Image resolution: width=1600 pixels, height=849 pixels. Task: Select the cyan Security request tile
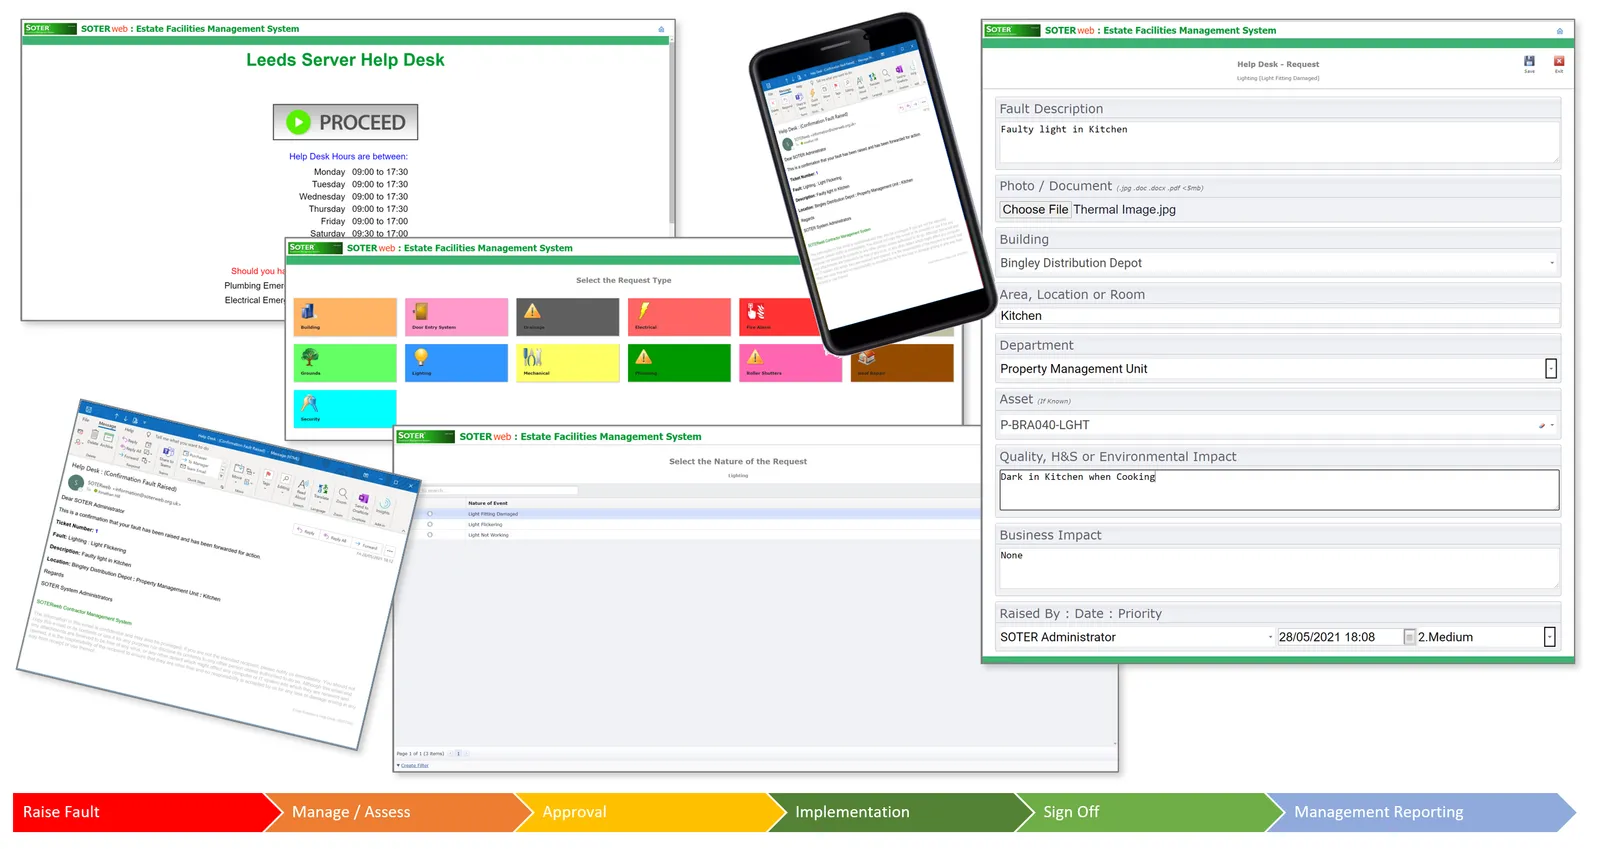[x=345, y=409]
